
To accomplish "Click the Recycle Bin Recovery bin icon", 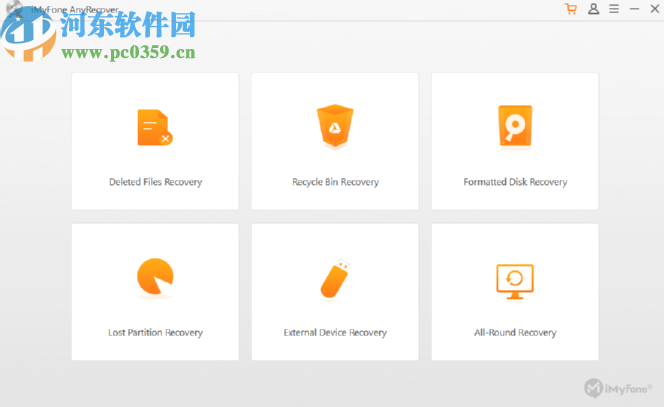I will click(x=335, y=126).
